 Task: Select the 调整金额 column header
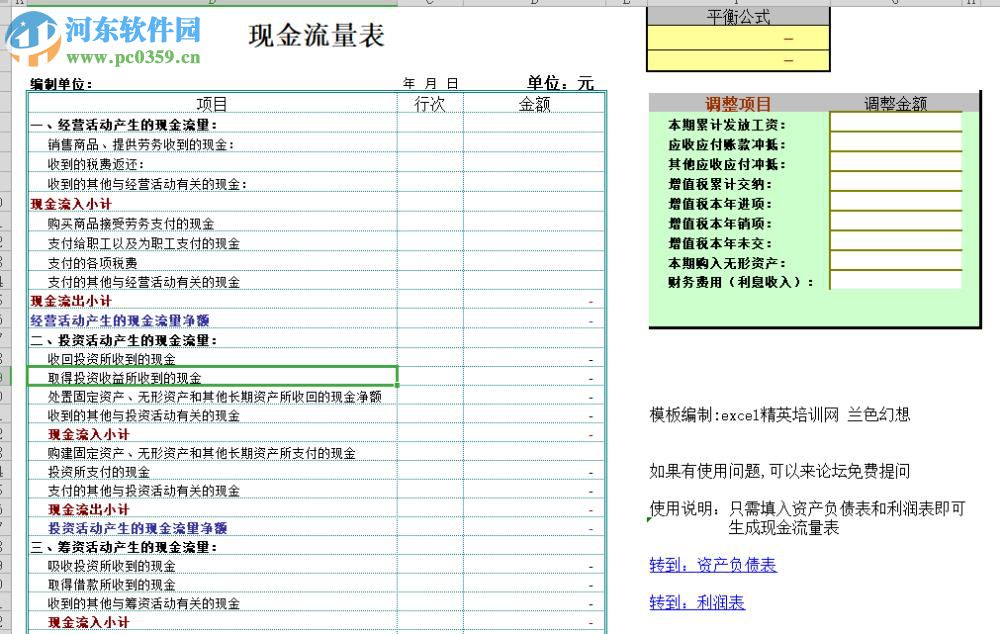[896, 104]
